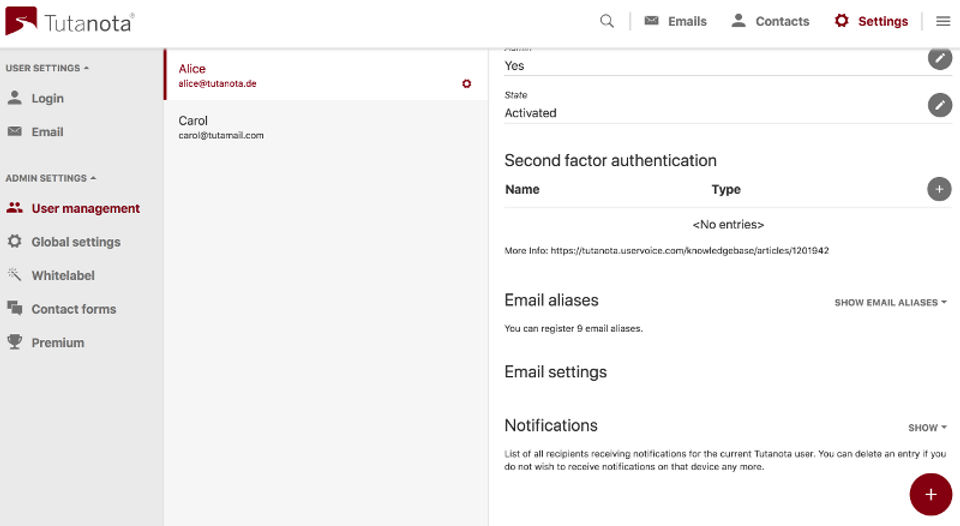The image size is (960, 526).
Task: Open the Contacts tab
Action: pos(770,21)
